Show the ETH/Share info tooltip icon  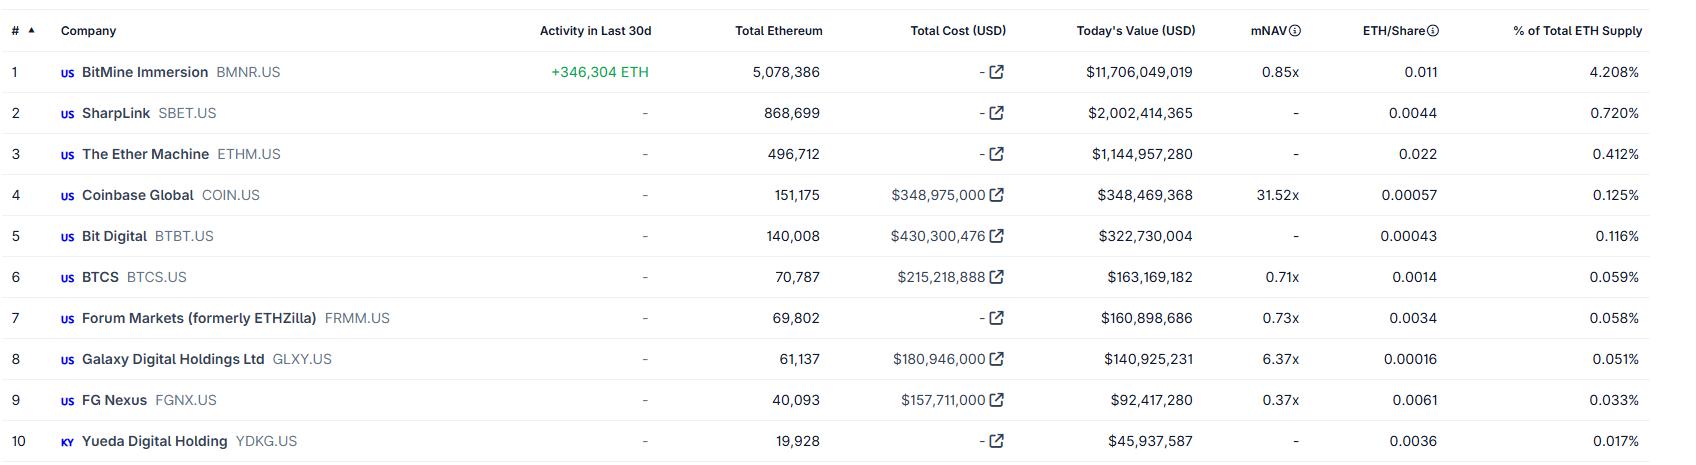click(1433, 31)
